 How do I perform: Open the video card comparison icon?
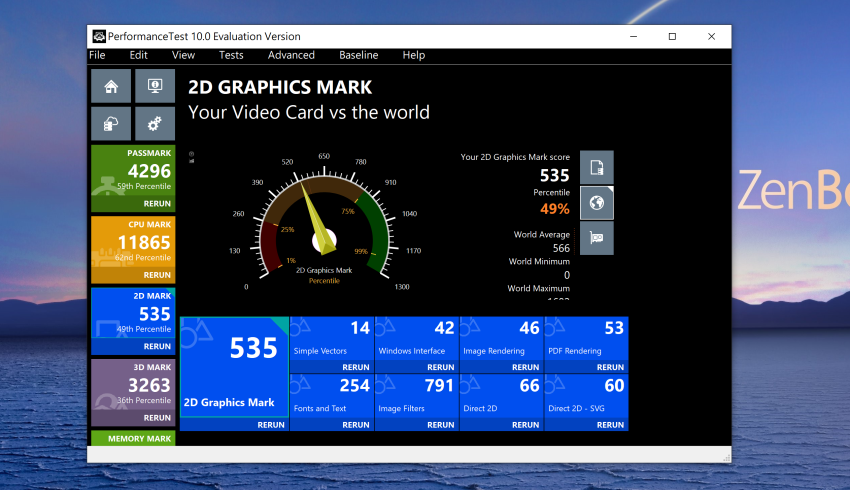(x=597, y=238)
